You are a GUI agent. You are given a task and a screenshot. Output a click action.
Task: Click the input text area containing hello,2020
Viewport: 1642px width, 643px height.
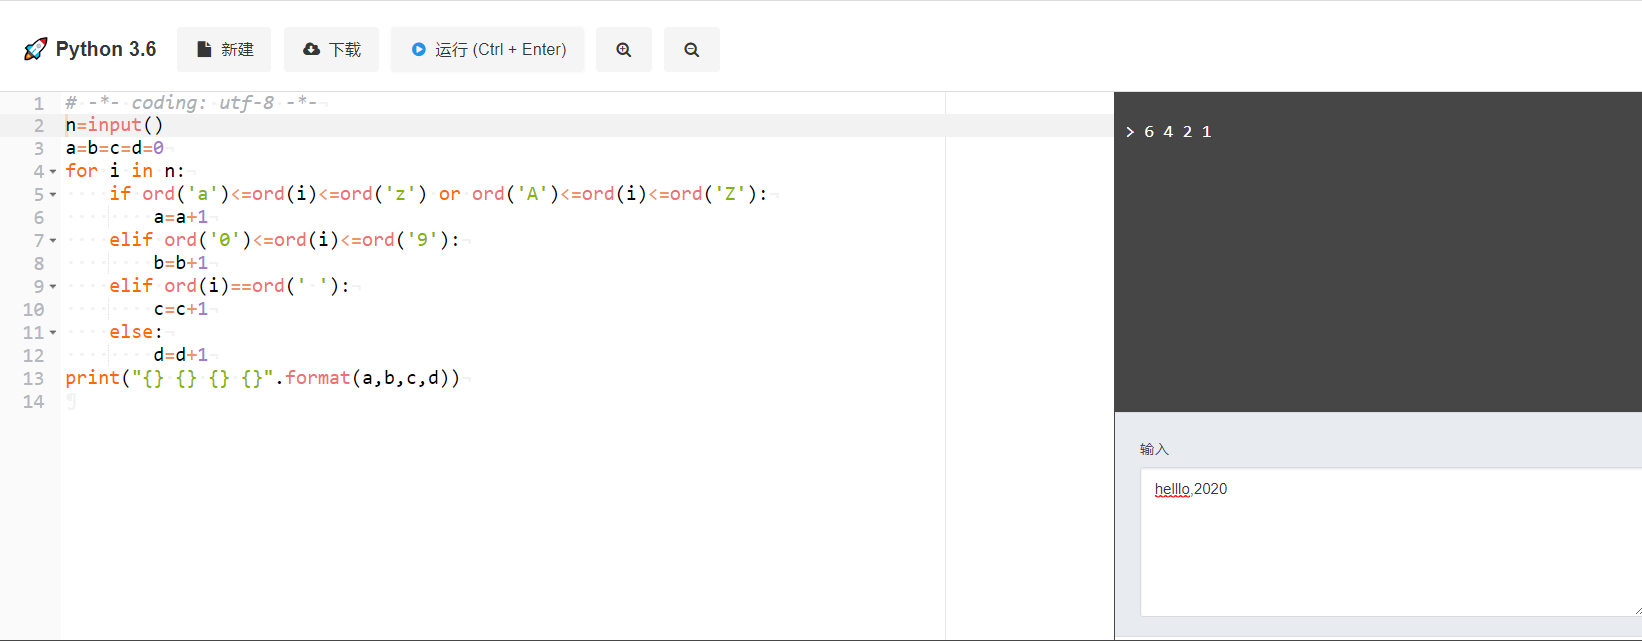(1390, 542)
